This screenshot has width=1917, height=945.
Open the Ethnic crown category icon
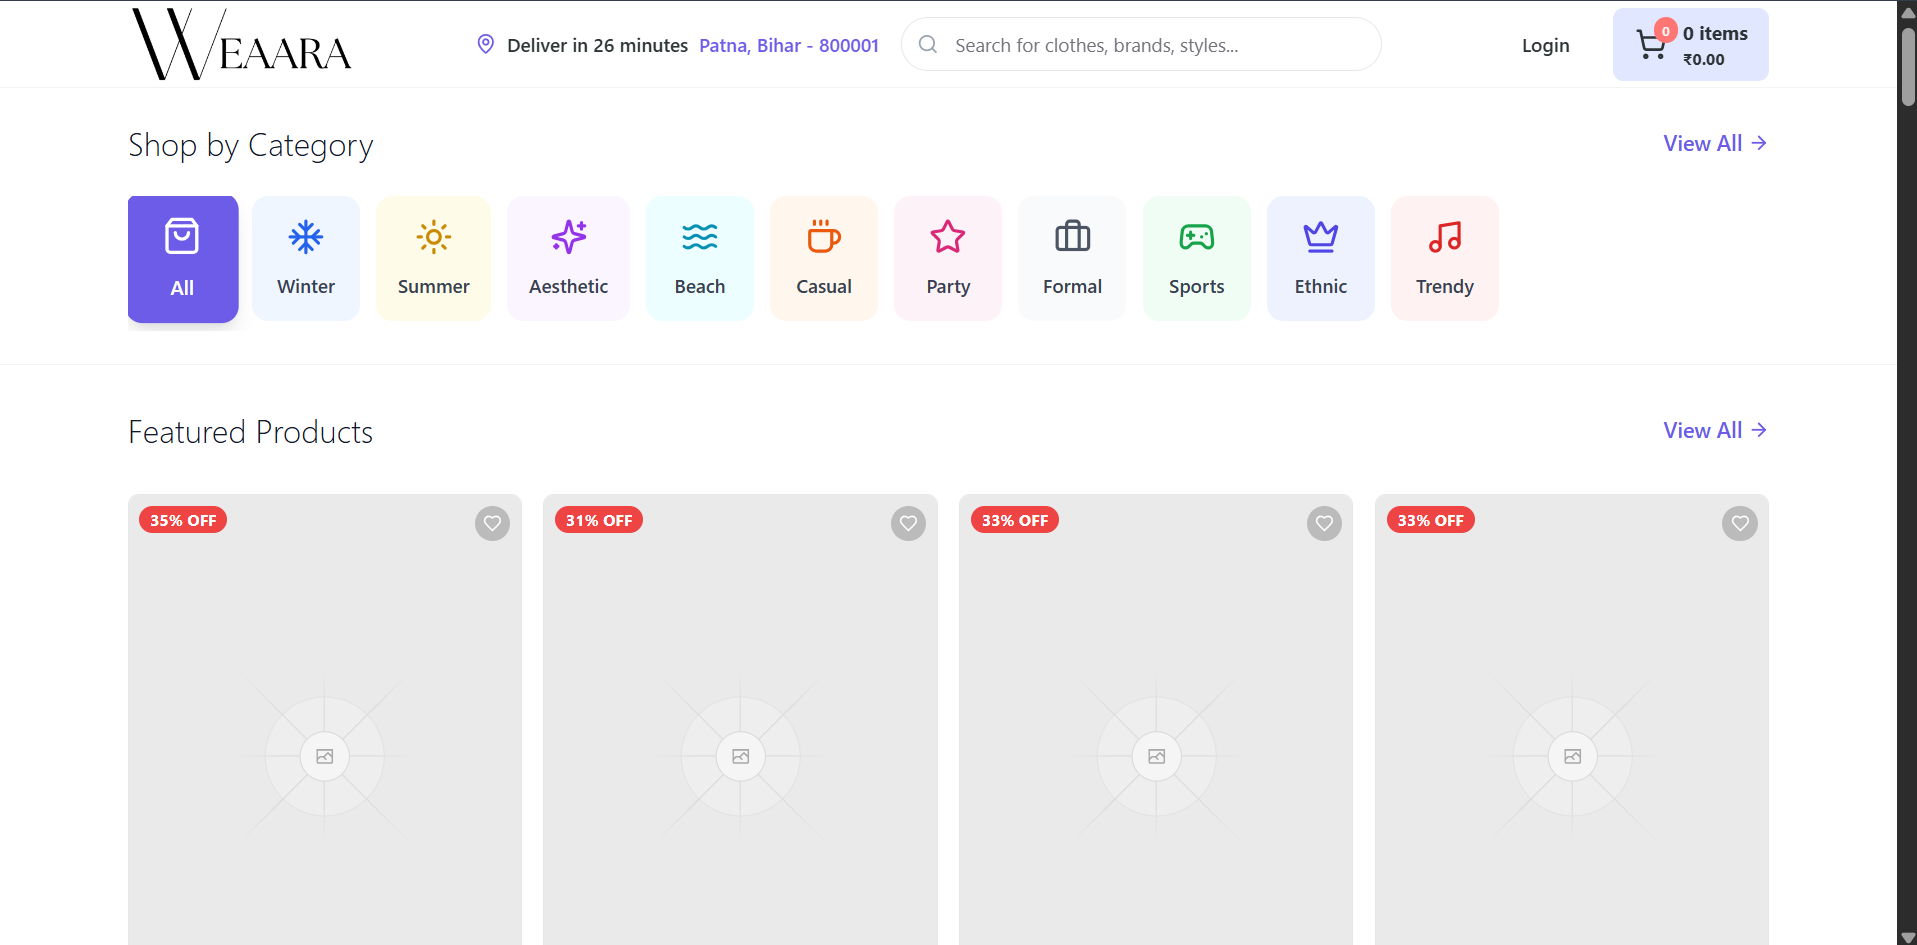click(x=1320, y=237)
